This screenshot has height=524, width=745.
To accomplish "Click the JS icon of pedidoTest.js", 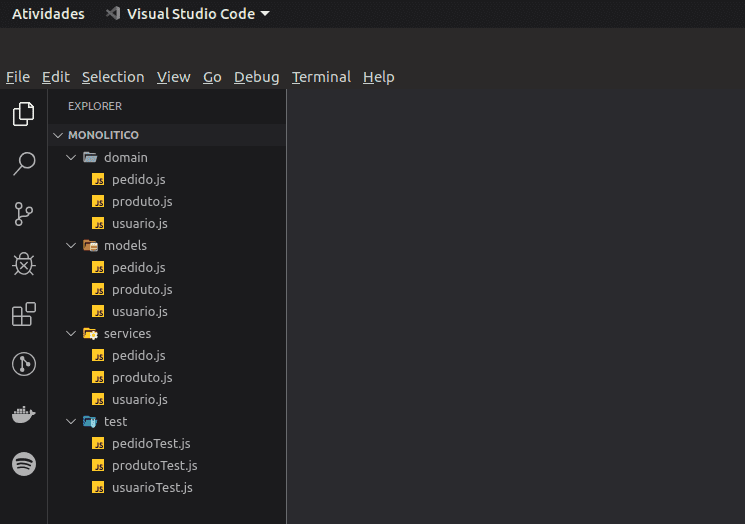I will tap(98, 444).
